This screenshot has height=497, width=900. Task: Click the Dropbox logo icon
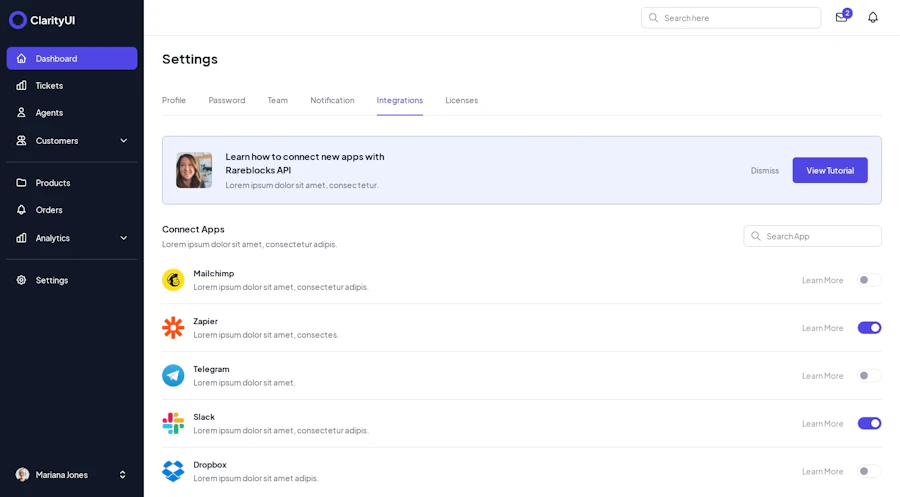[x=173, y=471]
